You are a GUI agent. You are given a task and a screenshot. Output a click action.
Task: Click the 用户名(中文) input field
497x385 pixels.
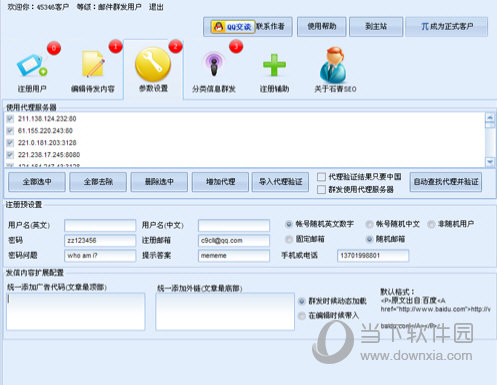click(234, 225)
